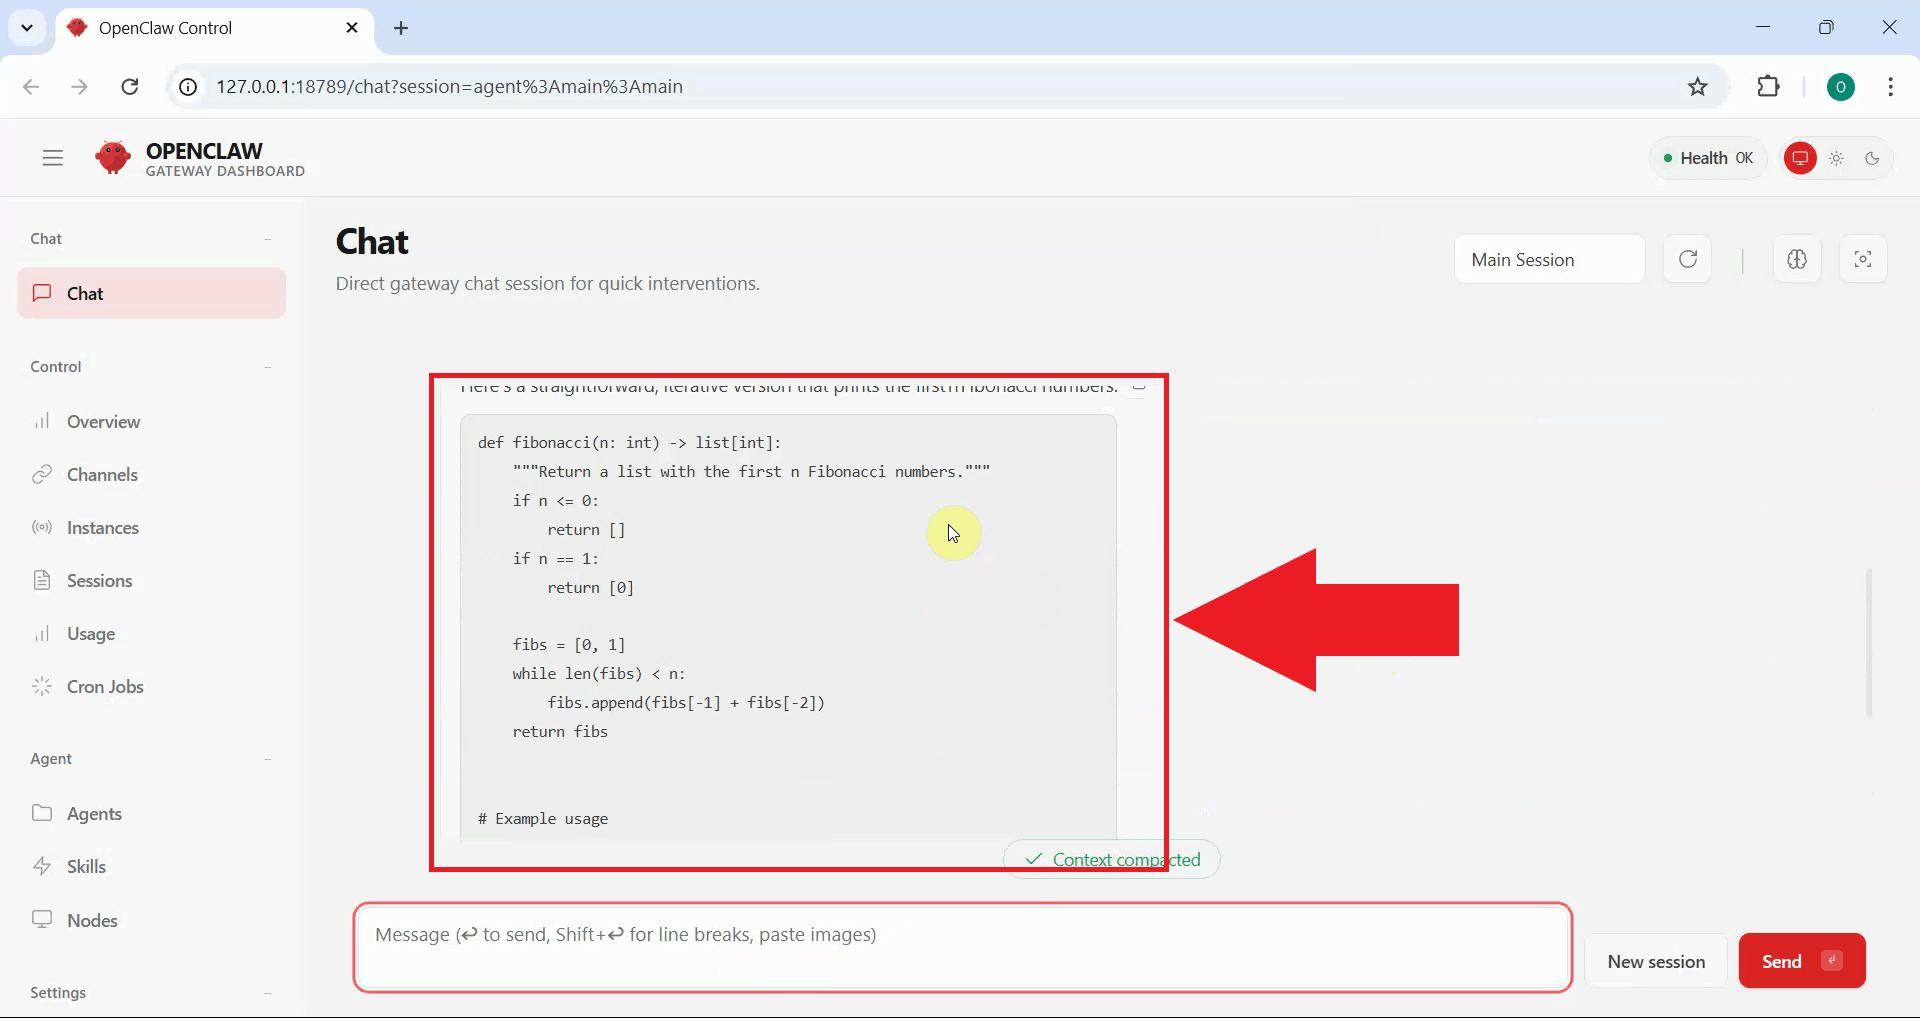Focus the Message input field
1920x1018 pixels.
962,947
